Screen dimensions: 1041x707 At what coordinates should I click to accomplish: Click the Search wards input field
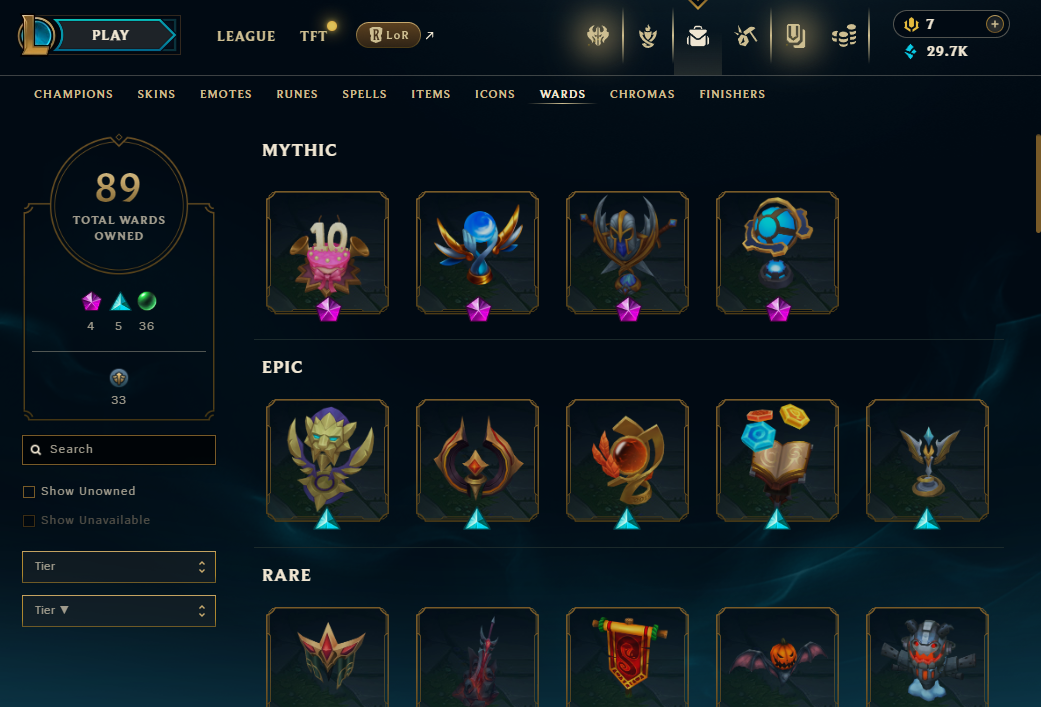[x=119, y=450]
